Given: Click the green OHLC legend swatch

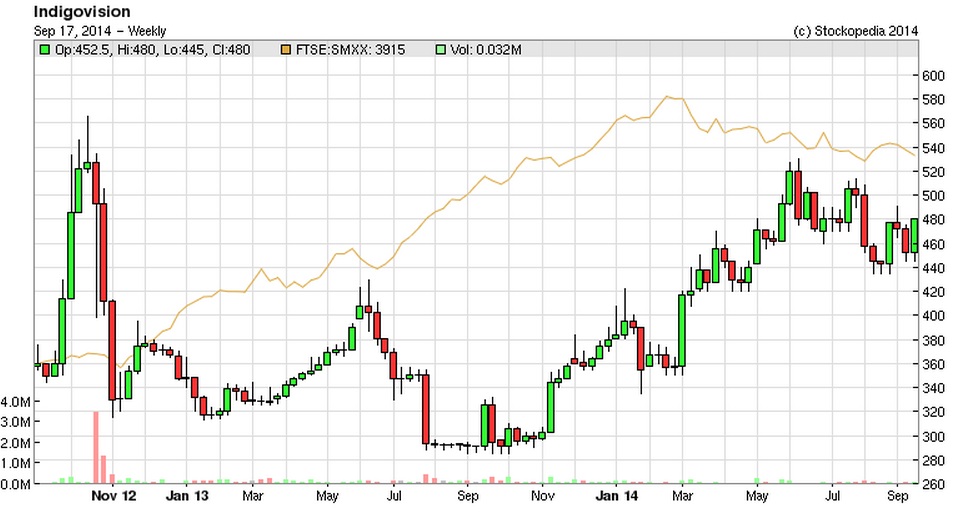Looking at the screenshot, I should coord(45,49).
